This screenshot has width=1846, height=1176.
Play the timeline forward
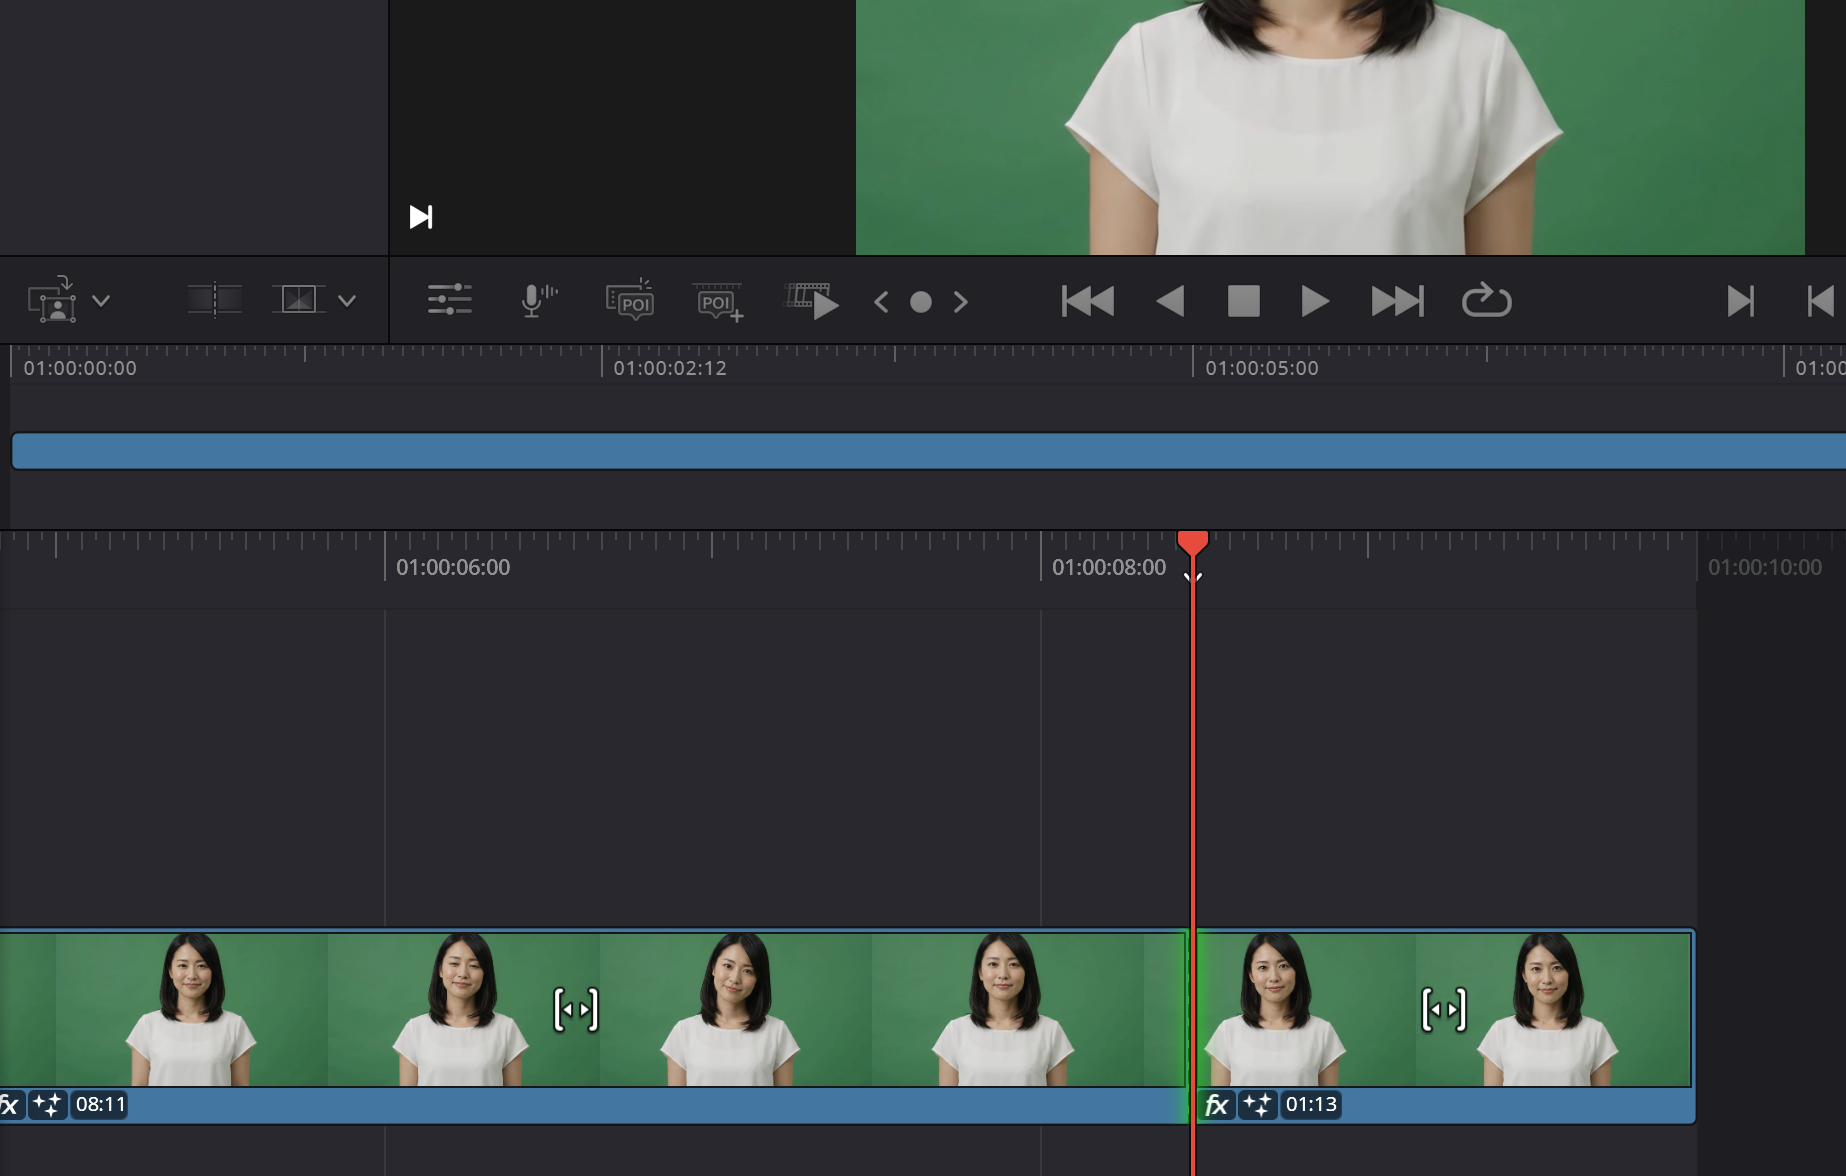coord(1315,301)
